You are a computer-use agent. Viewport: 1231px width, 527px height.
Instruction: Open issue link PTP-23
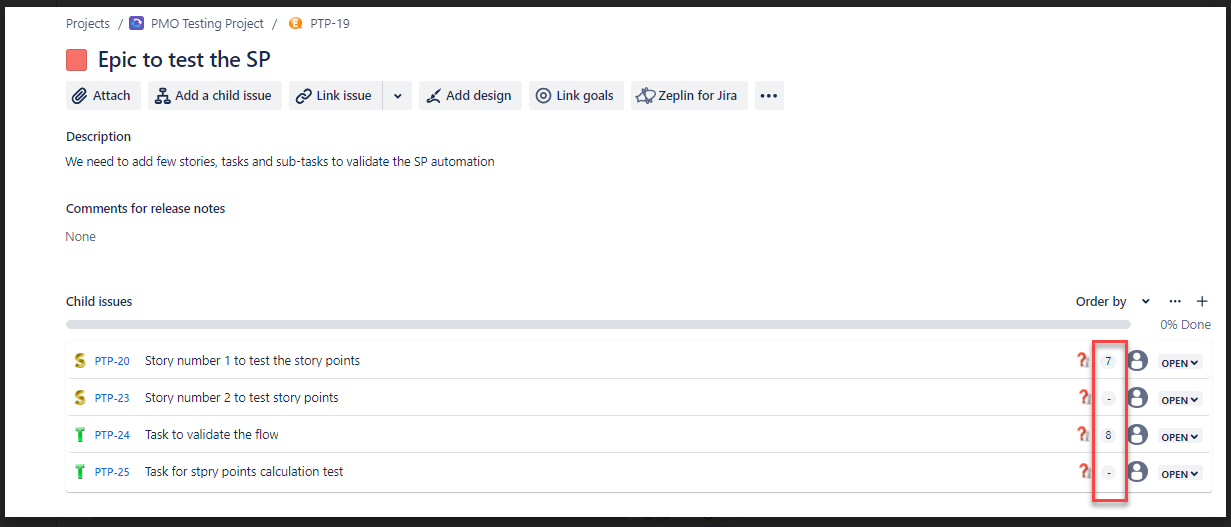tap(112, 398)
